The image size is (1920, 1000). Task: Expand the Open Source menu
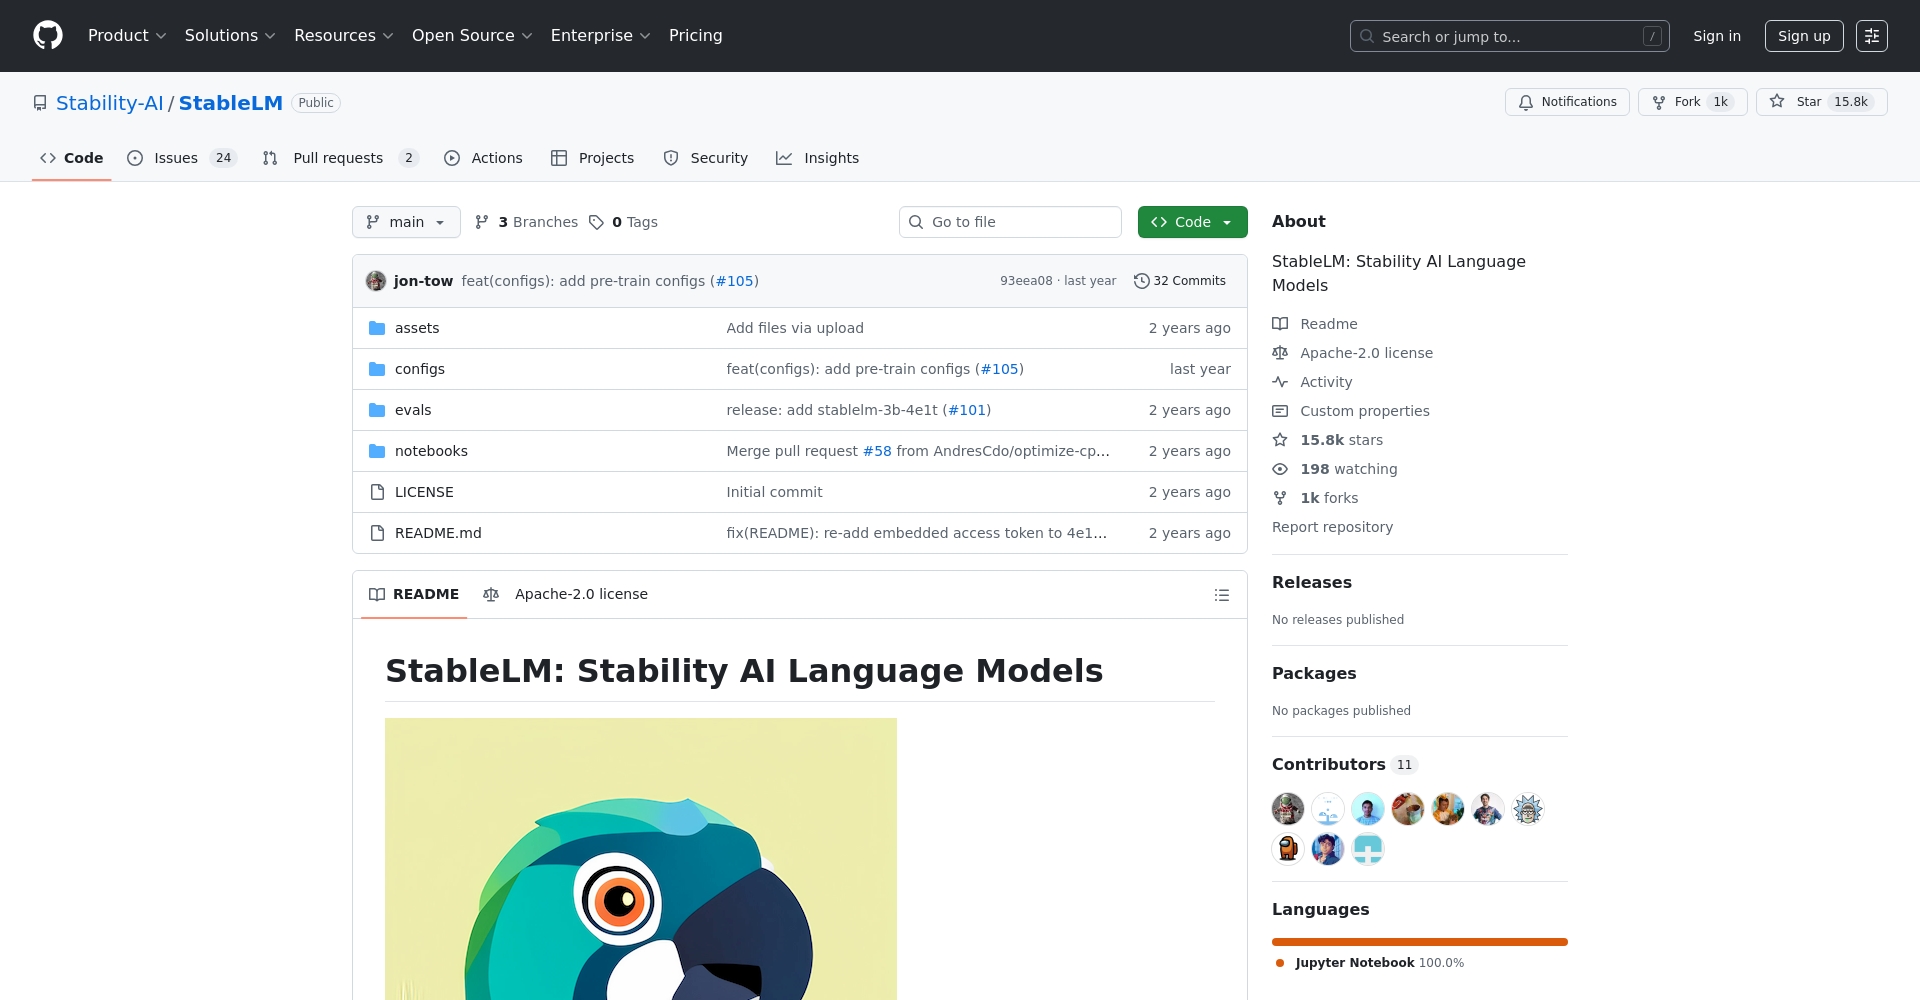tap(472, 36)
